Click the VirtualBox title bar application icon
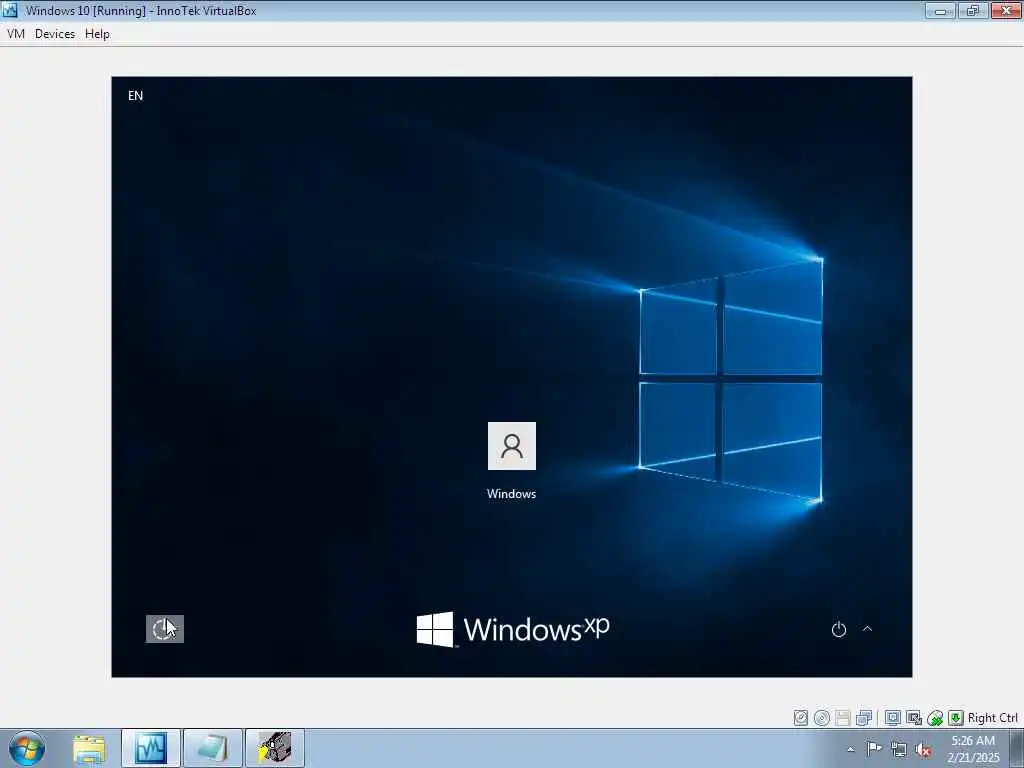 [10, 10]
